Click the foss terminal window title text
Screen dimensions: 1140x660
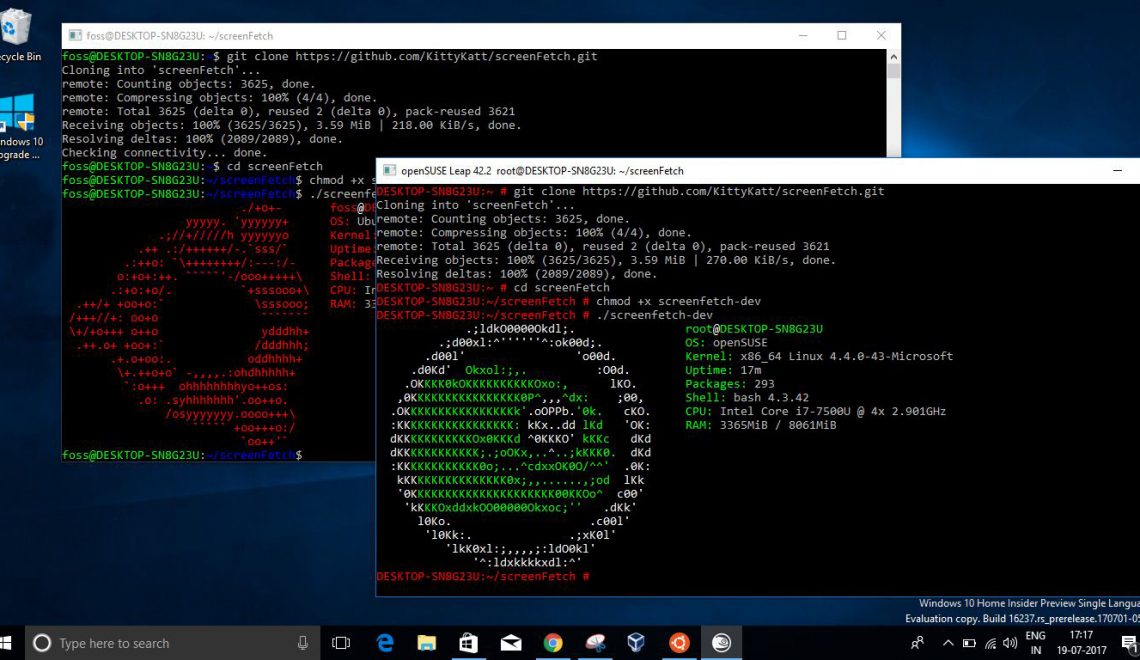coord(180,36)
